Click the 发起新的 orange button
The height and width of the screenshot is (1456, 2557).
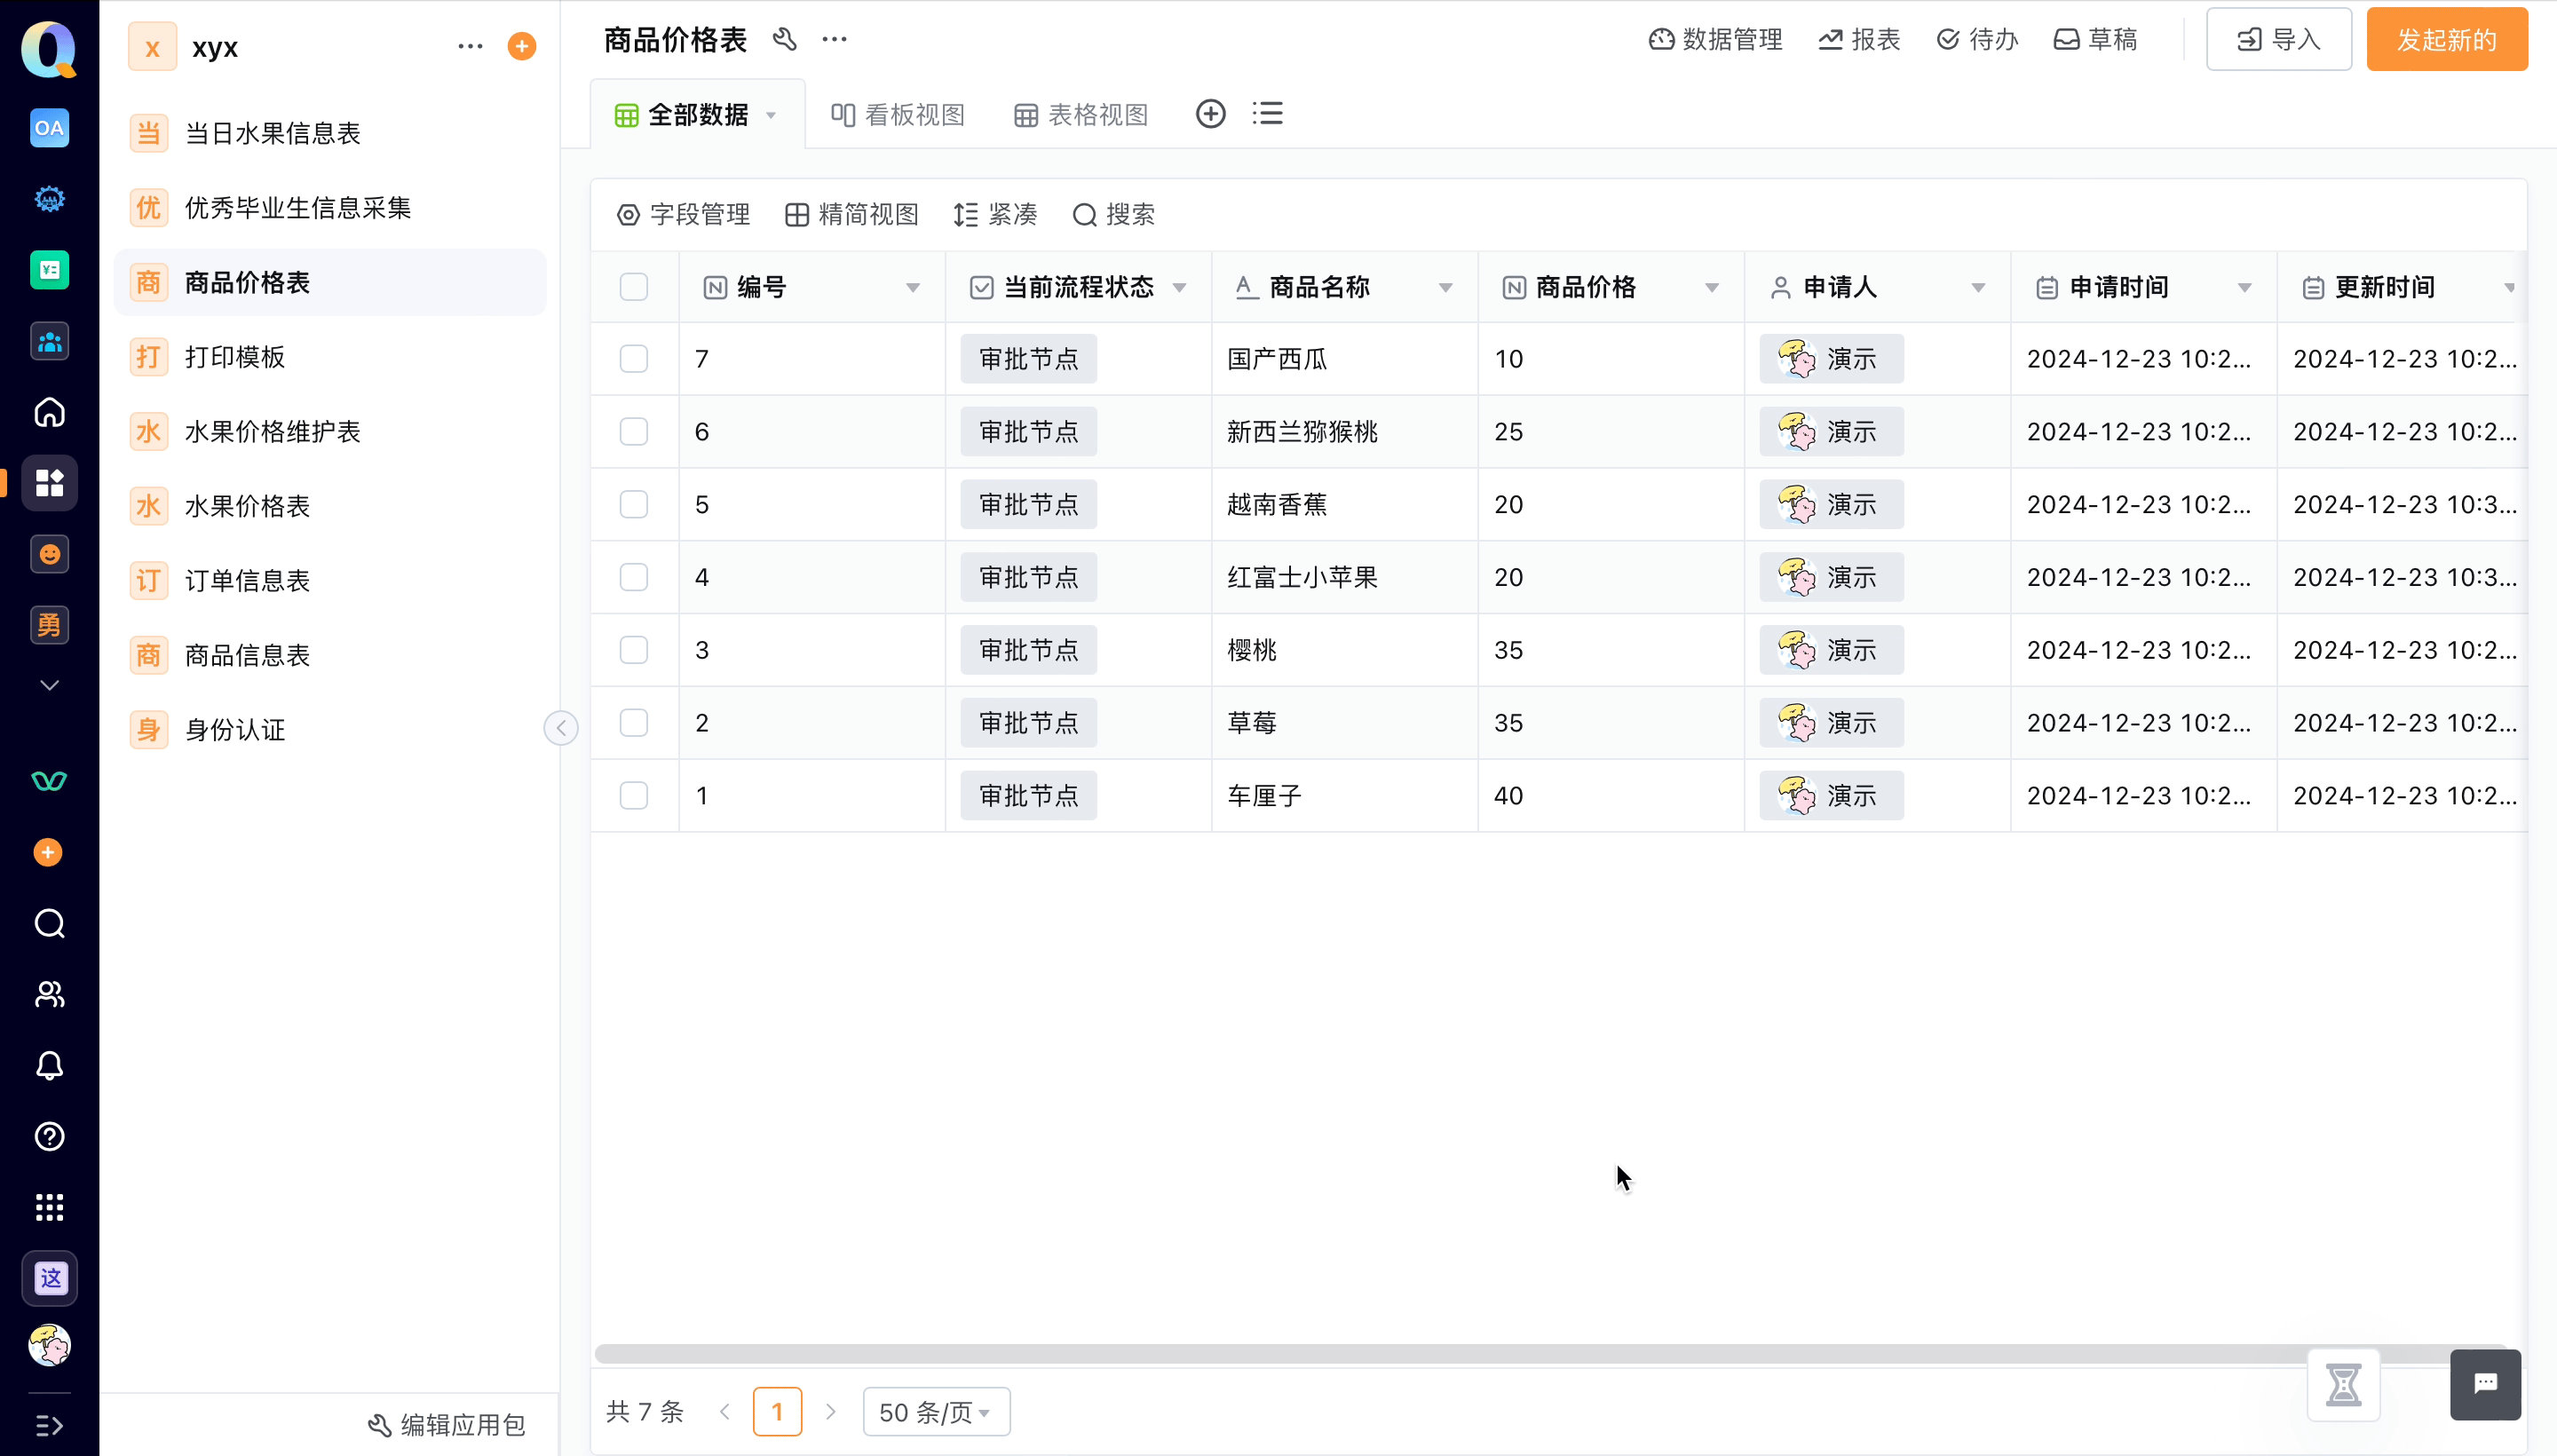pos(2446,39)
